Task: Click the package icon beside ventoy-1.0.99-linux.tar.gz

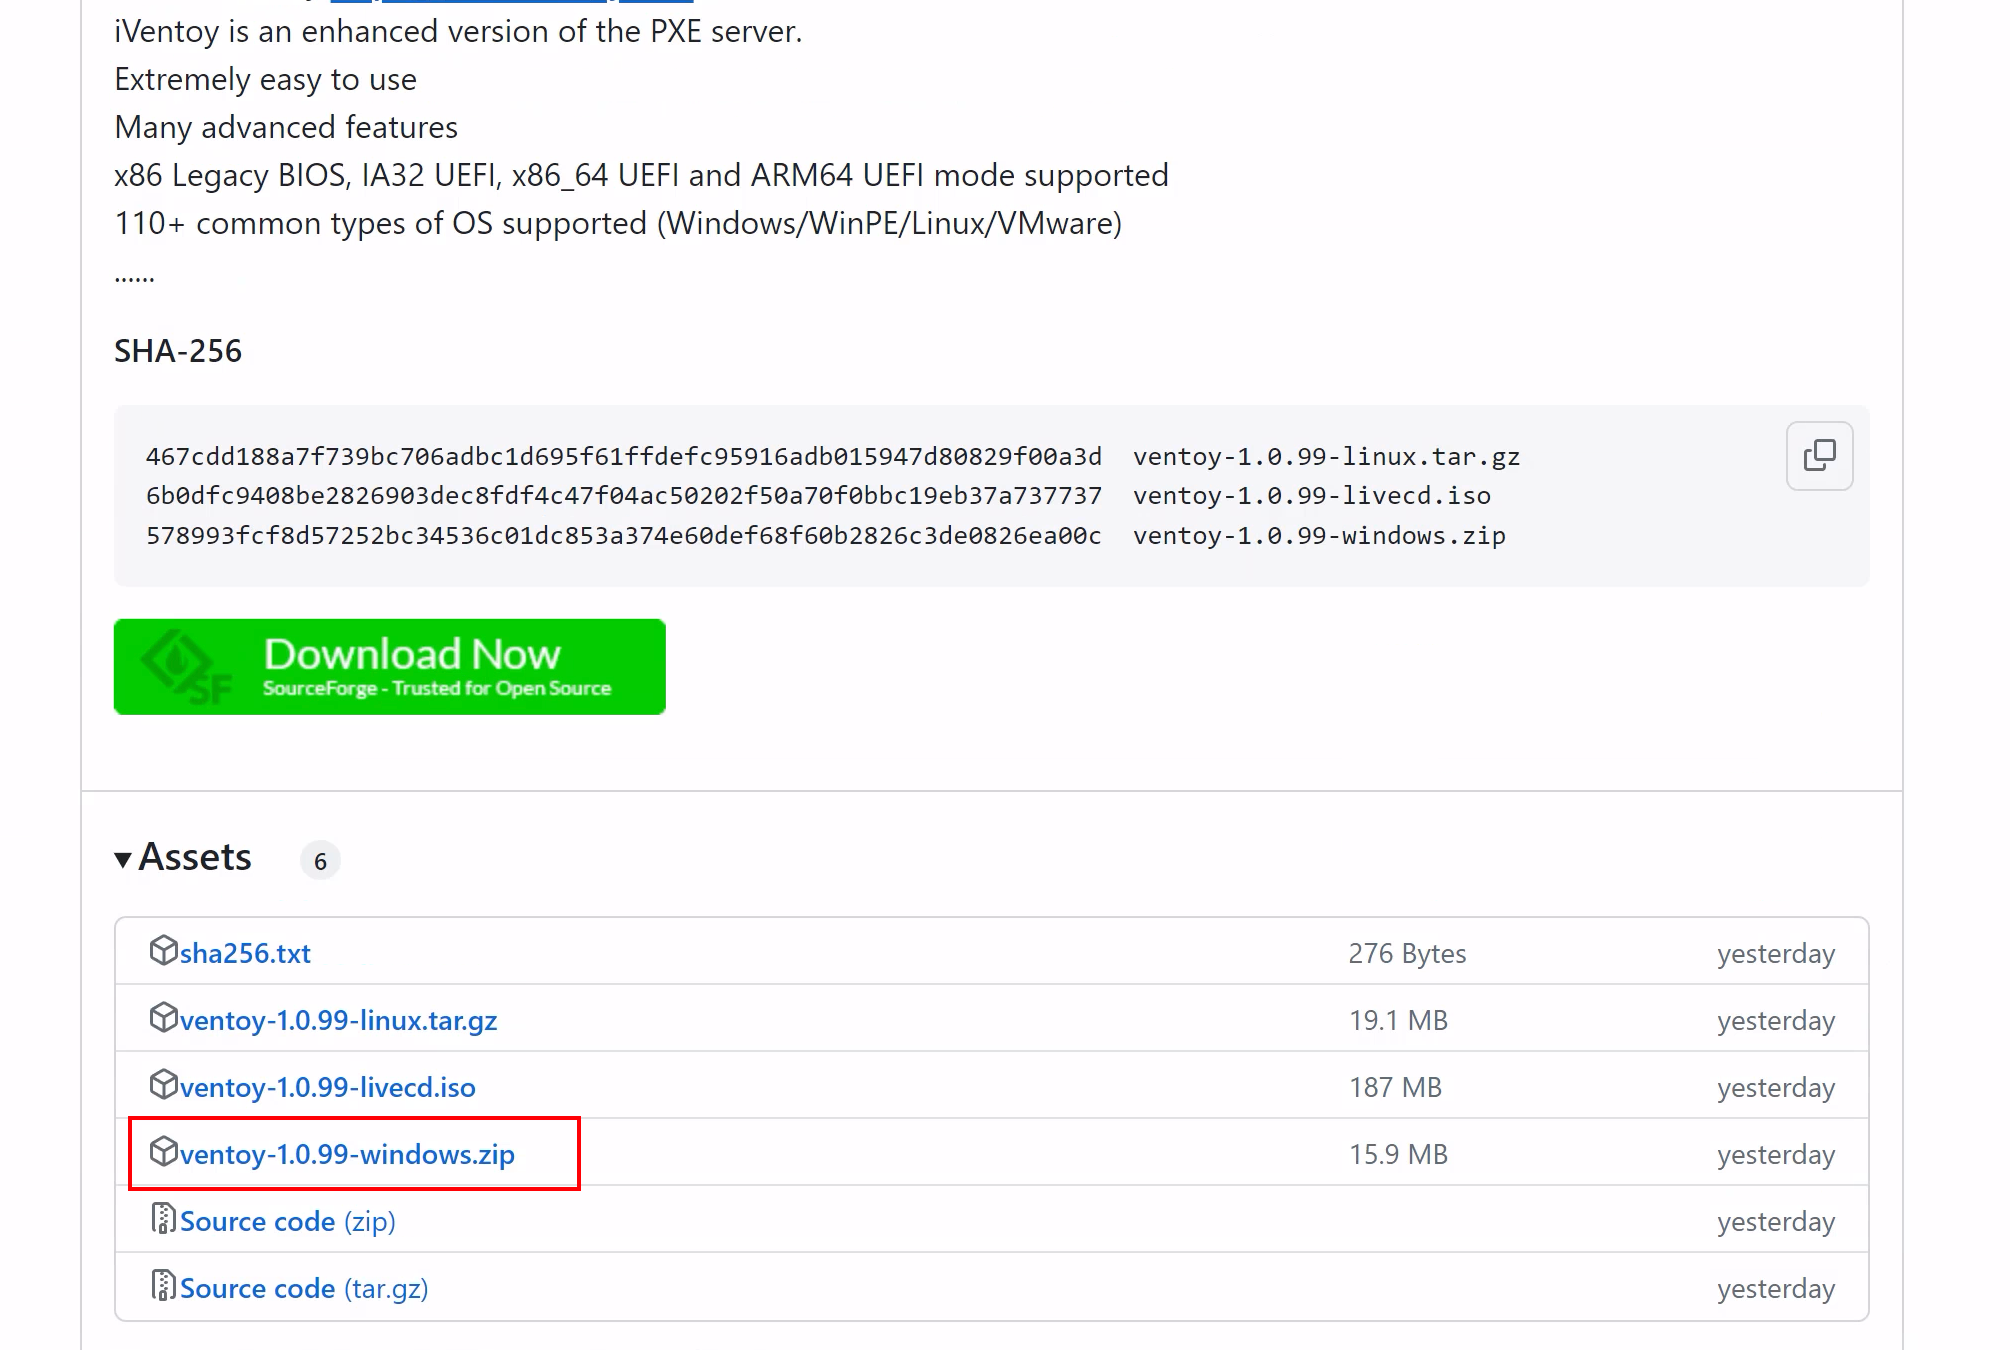Action: coord(163,1017)
